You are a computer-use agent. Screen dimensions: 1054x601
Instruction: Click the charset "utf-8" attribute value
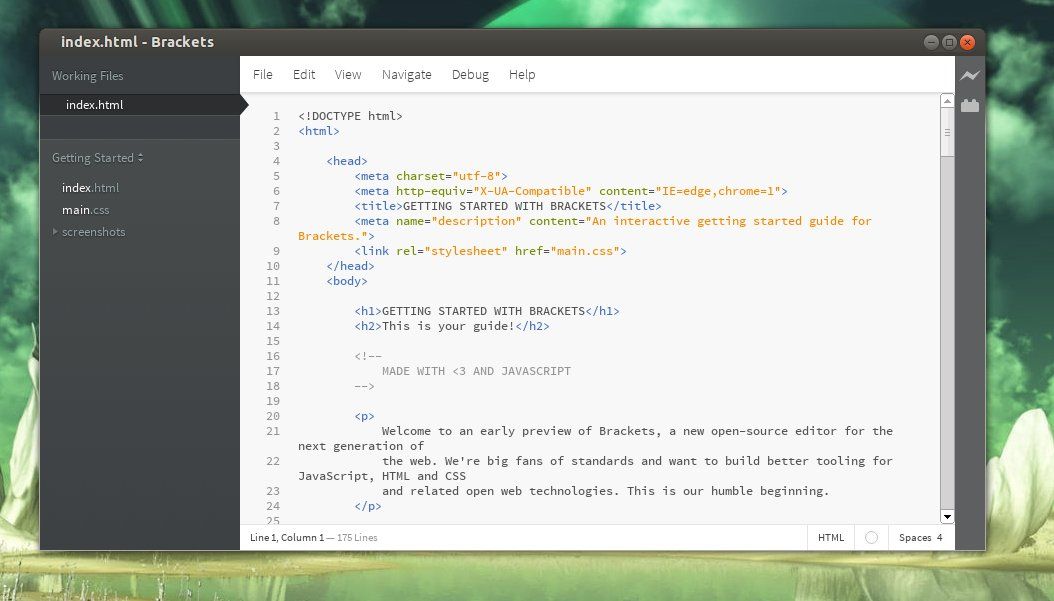click(477, 176)
